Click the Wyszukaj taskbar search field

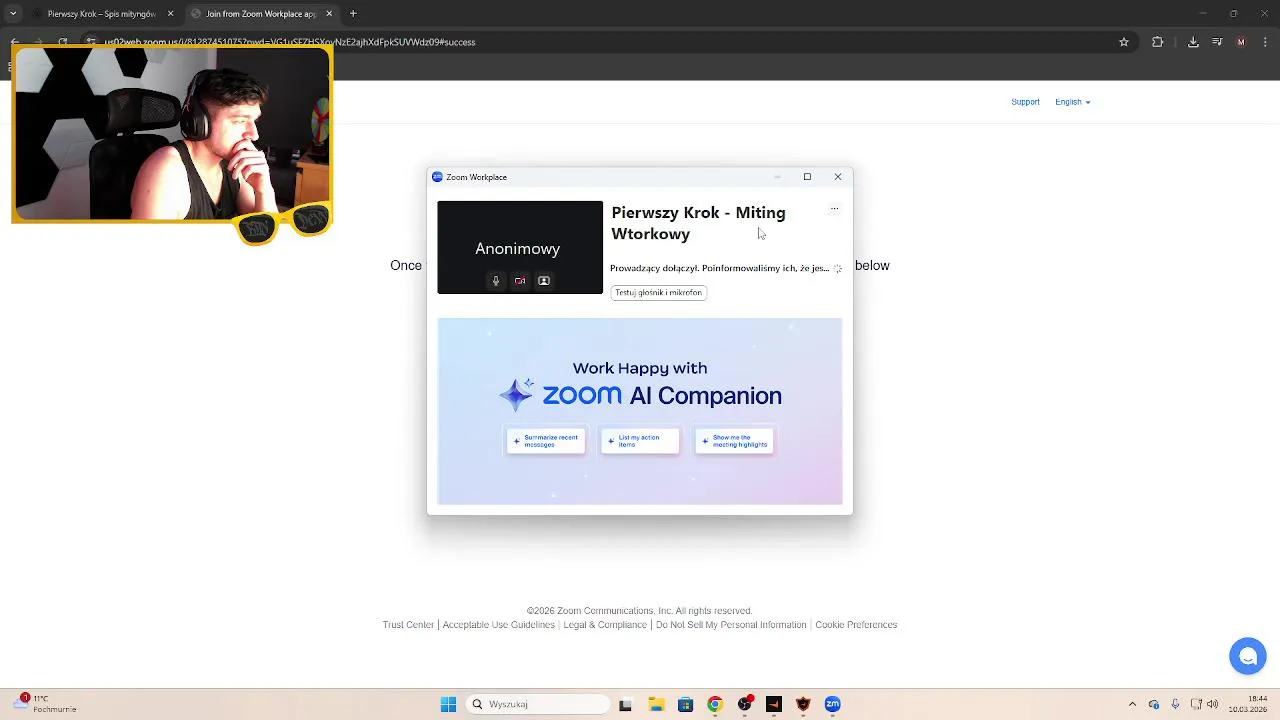(539, 704)
